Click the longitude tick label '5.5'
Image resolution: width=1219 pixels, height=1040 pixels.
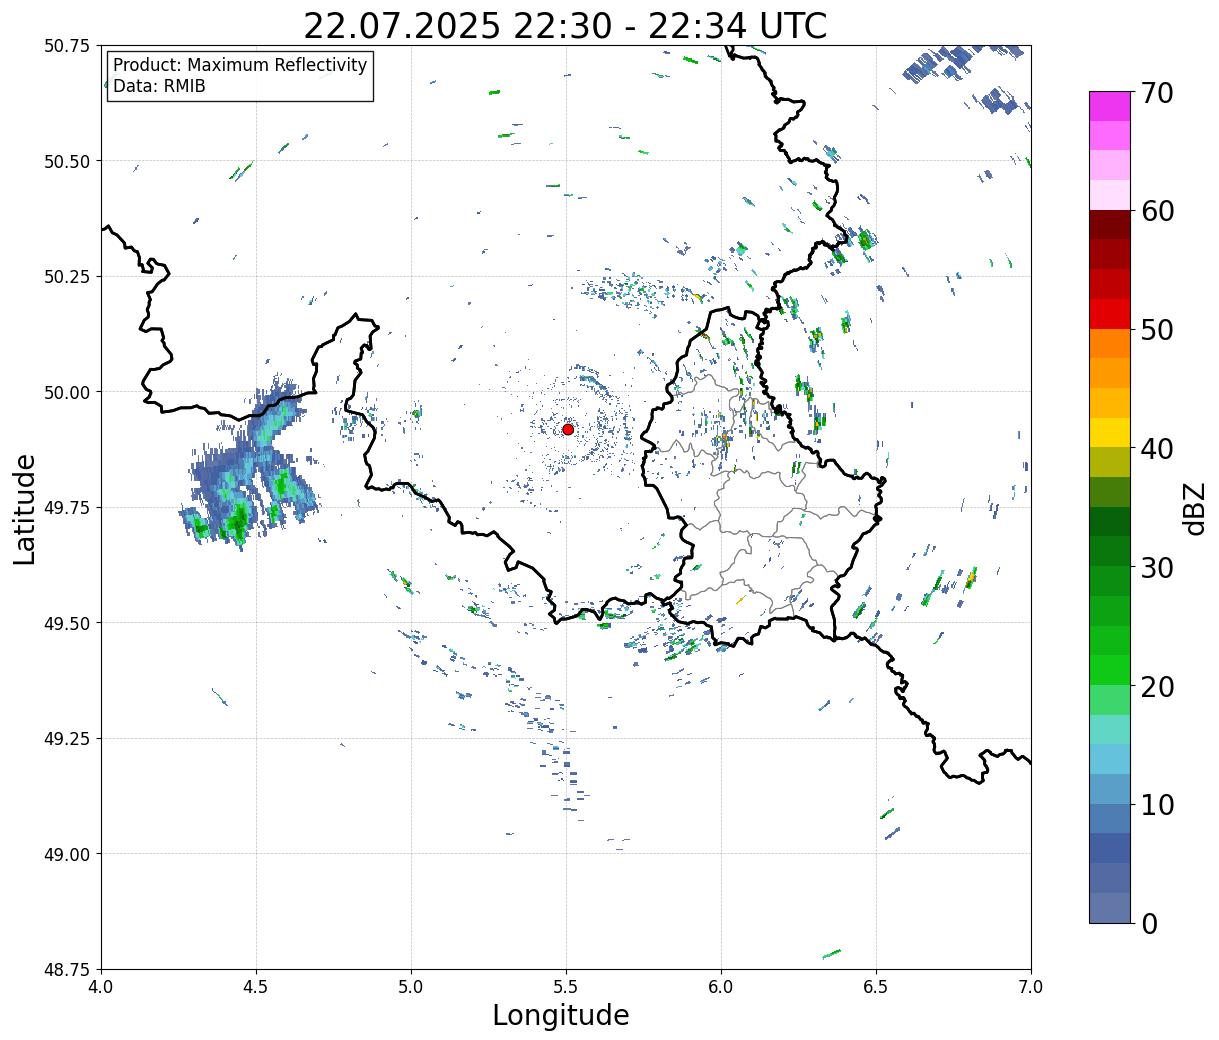pyautogui.click(x=566, y=986)
